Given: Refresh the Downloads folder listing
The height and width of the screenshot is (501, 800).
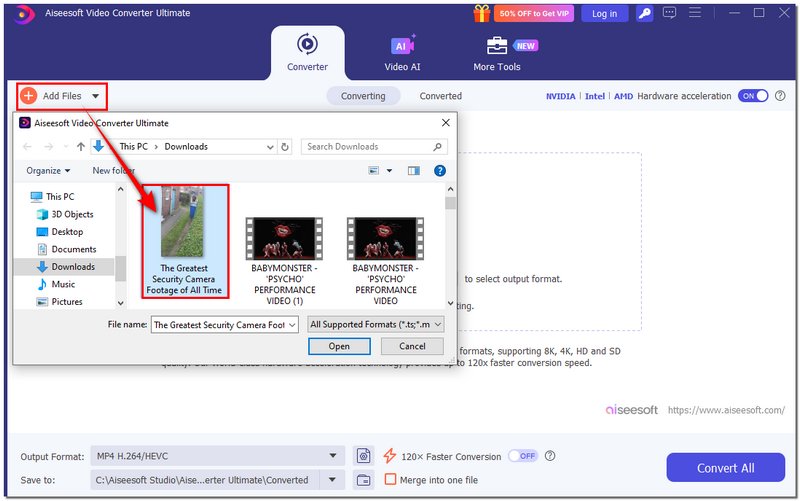Looking at the screenshot, I should (286, 146).
